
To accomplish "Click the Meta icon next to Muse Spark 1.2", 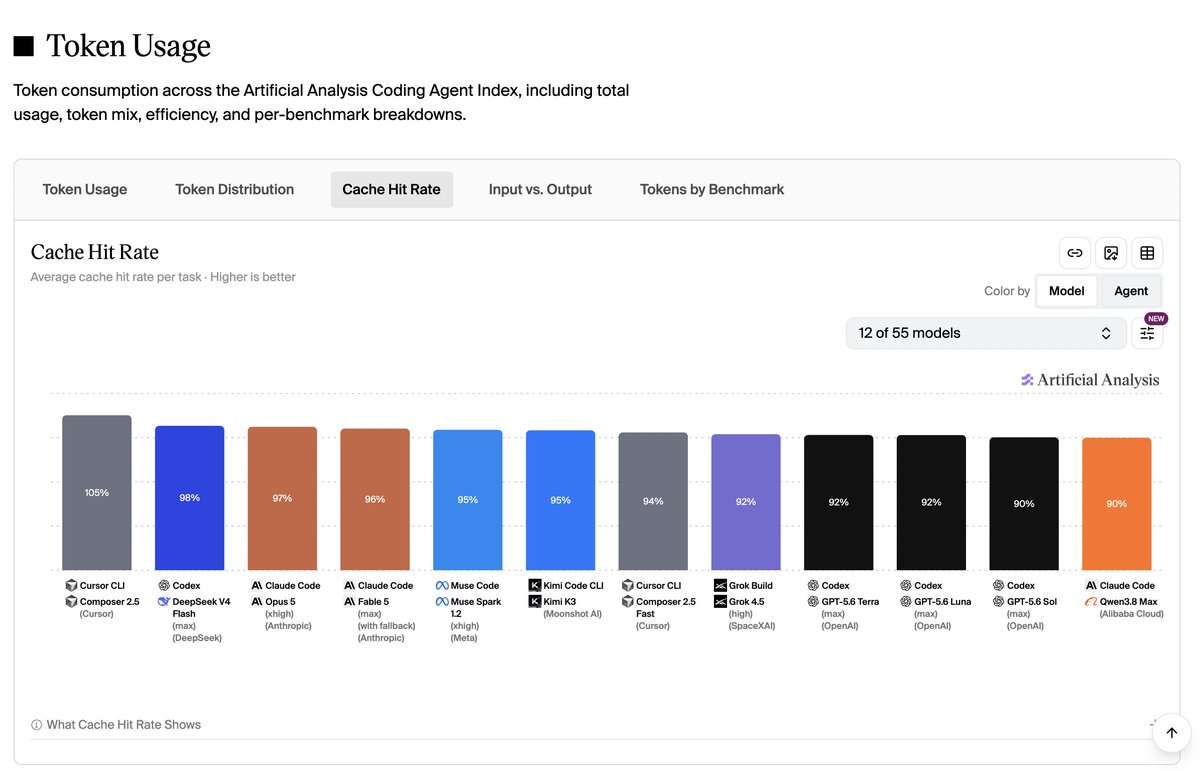I will (x=442, y=602).
